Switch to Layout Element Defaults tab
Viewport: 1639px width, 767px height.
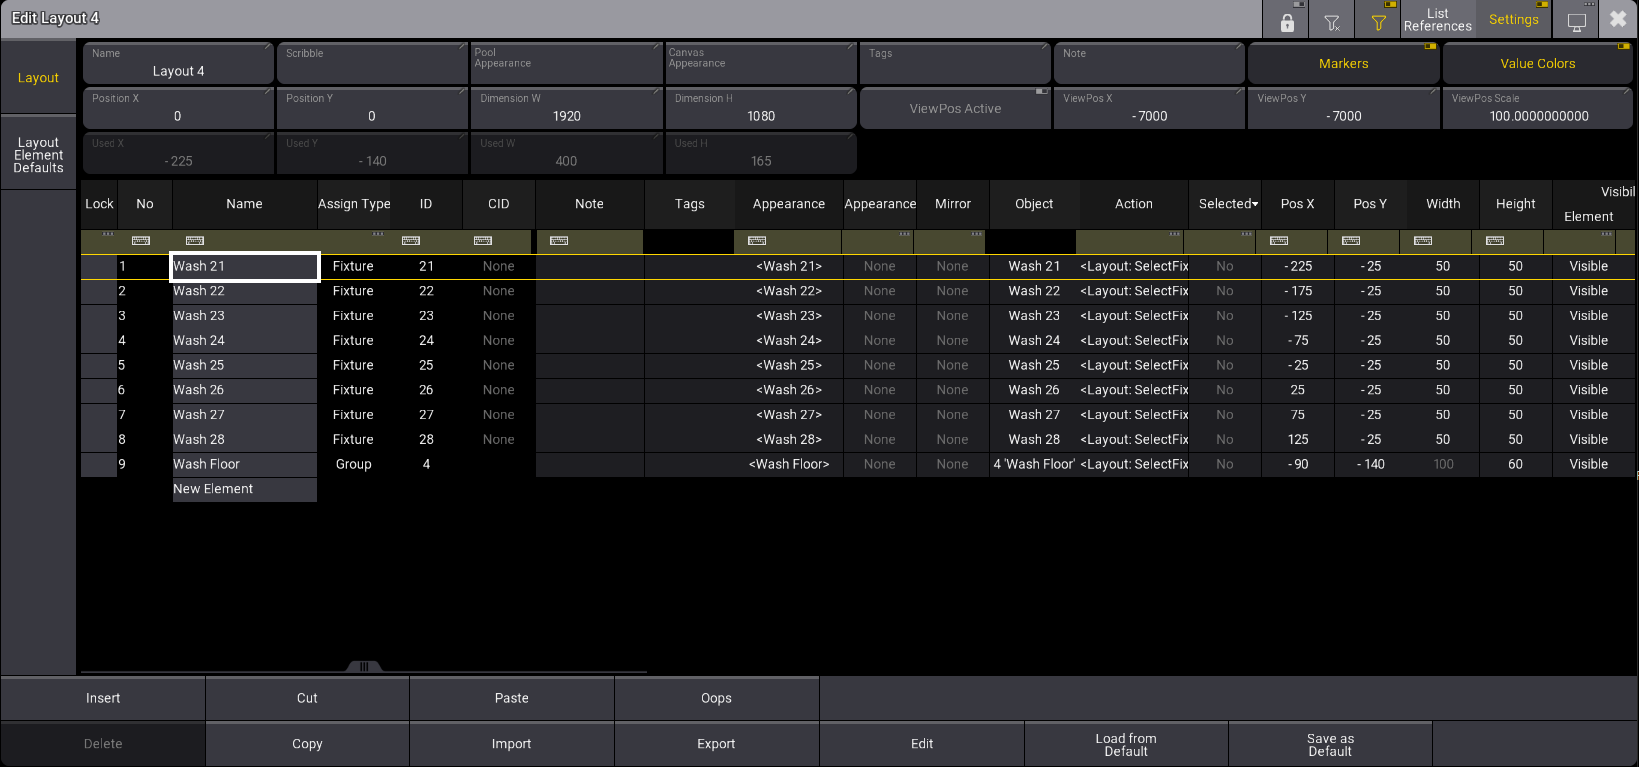[39, 155]
